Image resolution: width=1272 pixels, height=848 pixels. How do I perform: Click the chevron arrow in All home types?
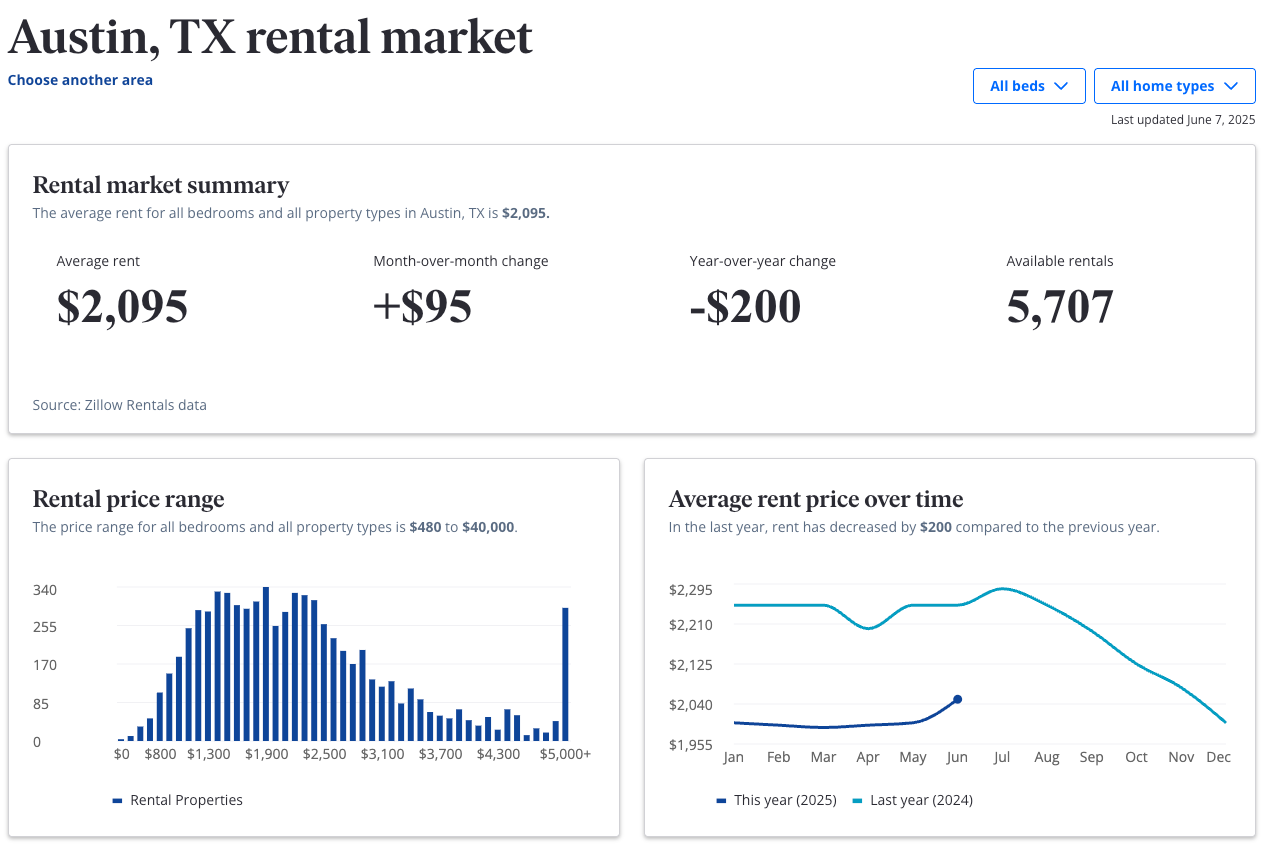(1231, 86)
